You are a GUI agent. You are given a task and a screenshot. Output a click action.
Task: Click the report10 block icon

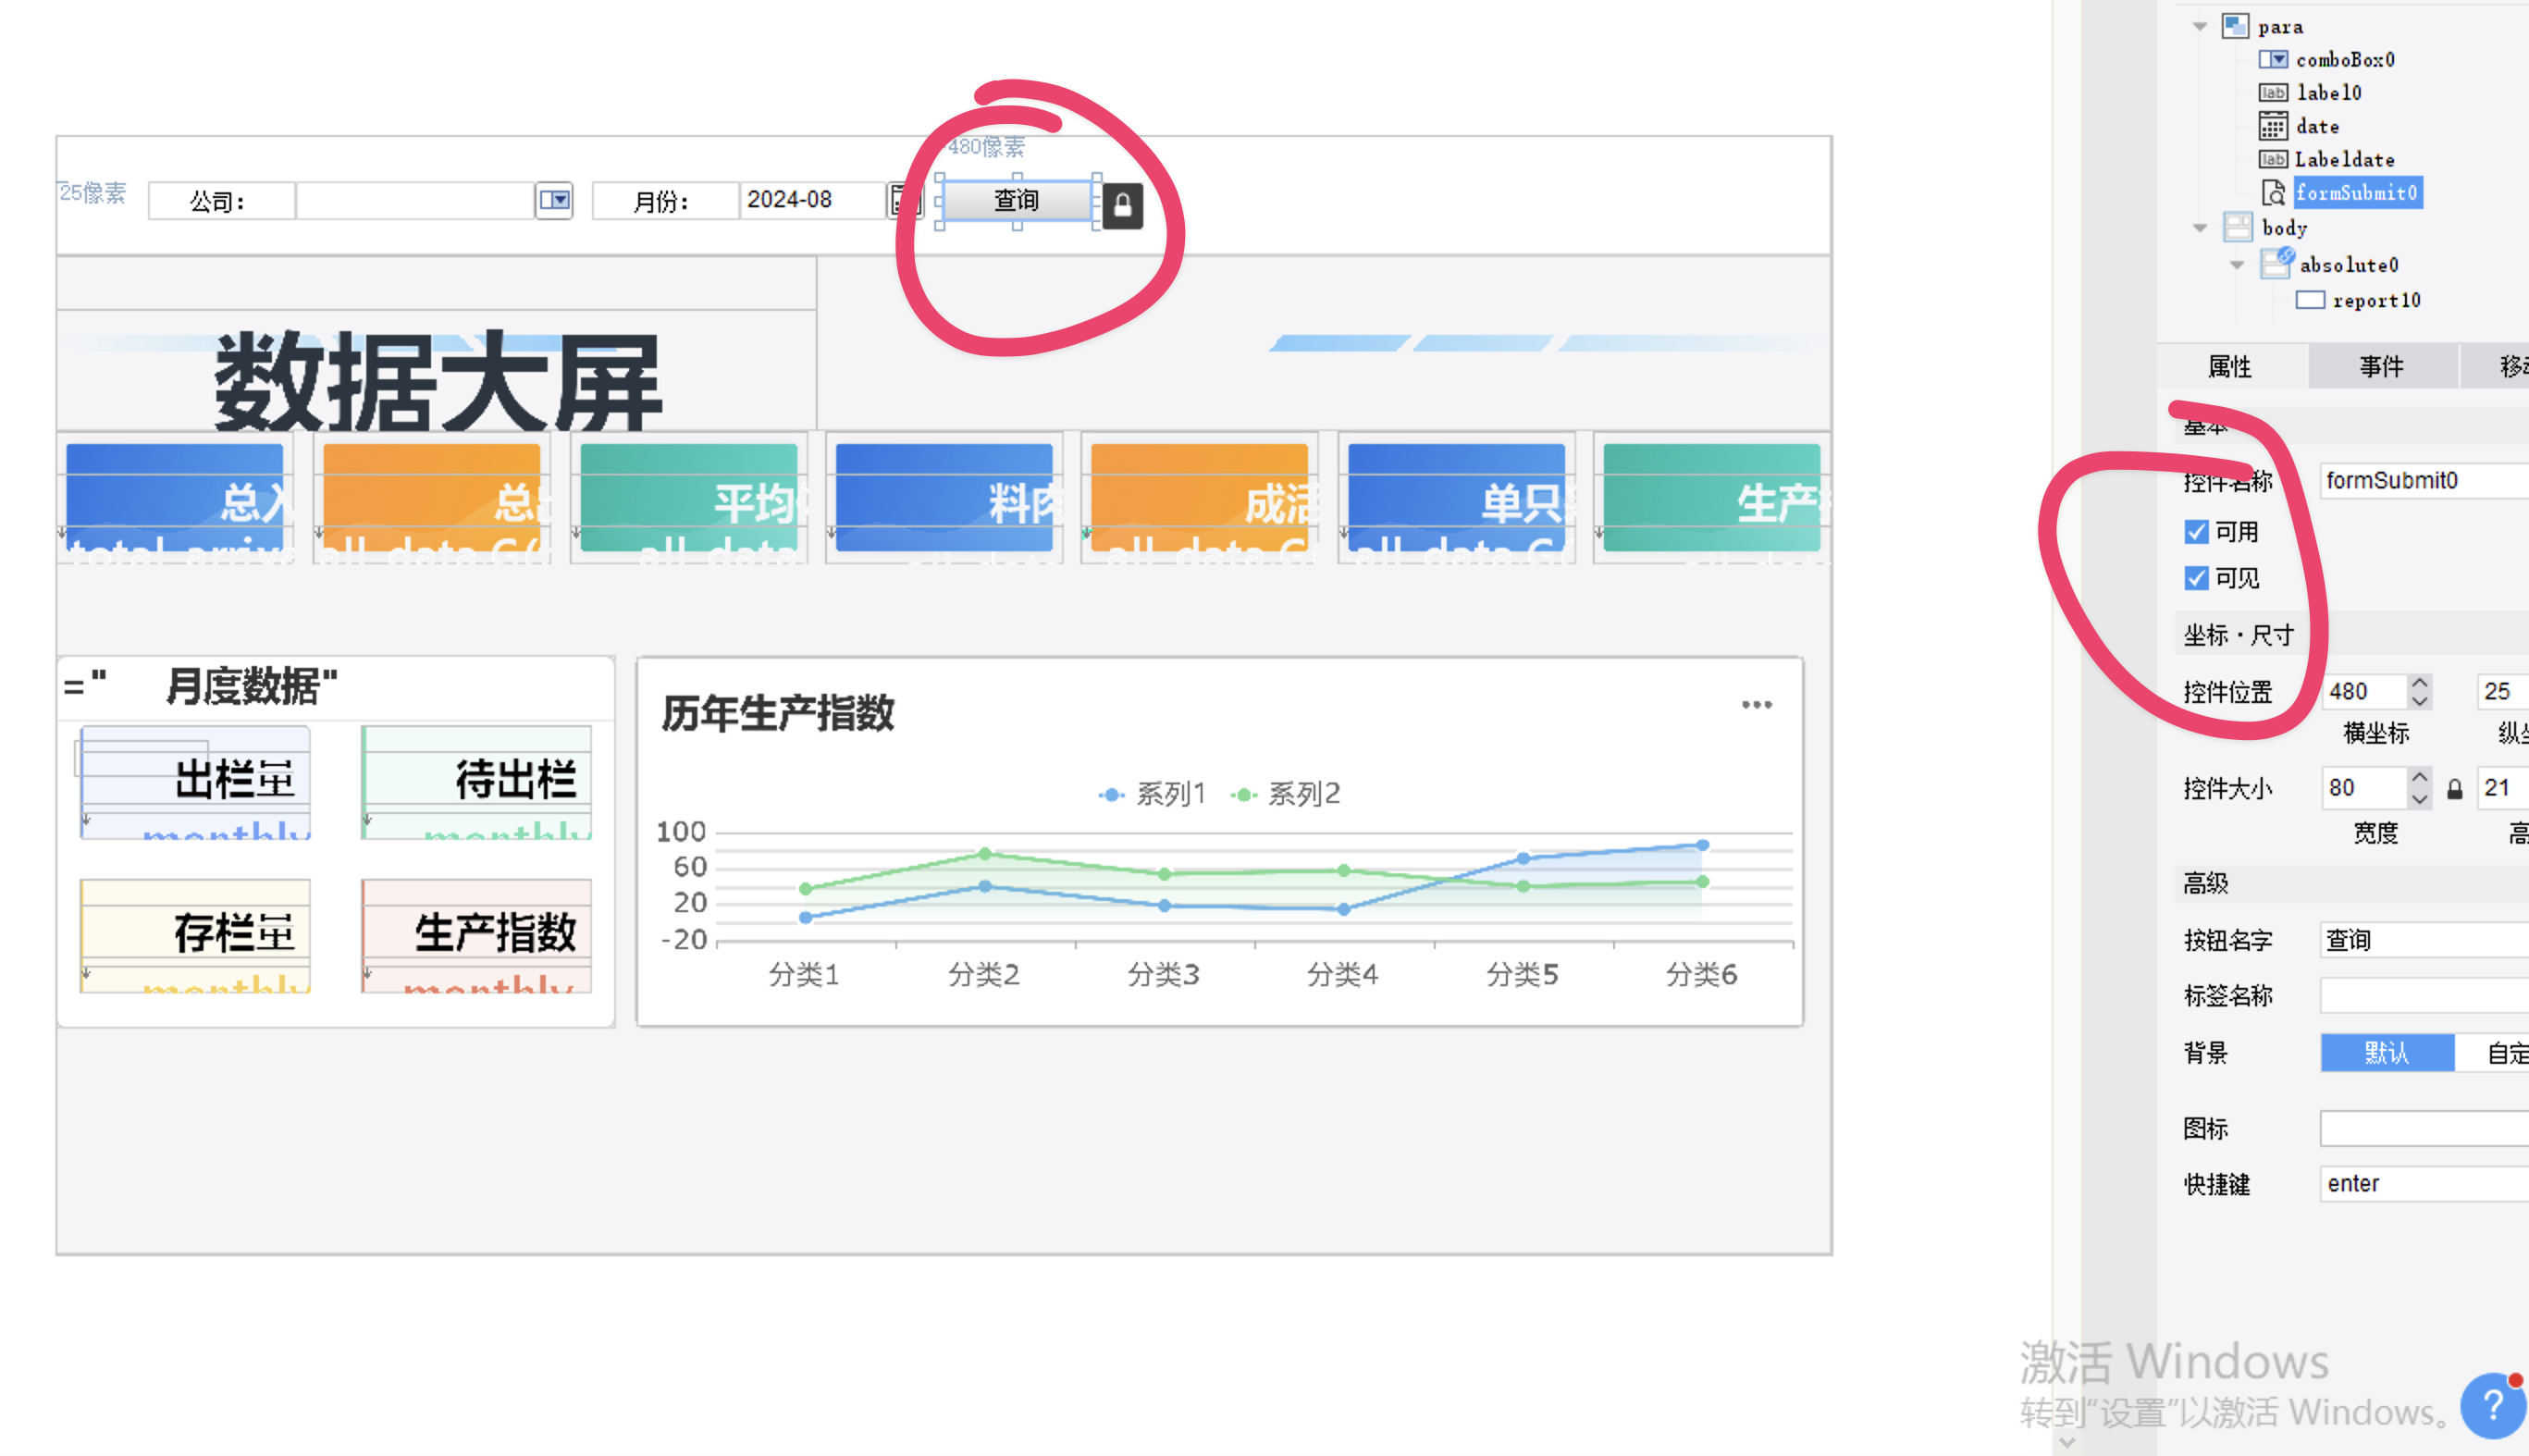point(2310,300)
